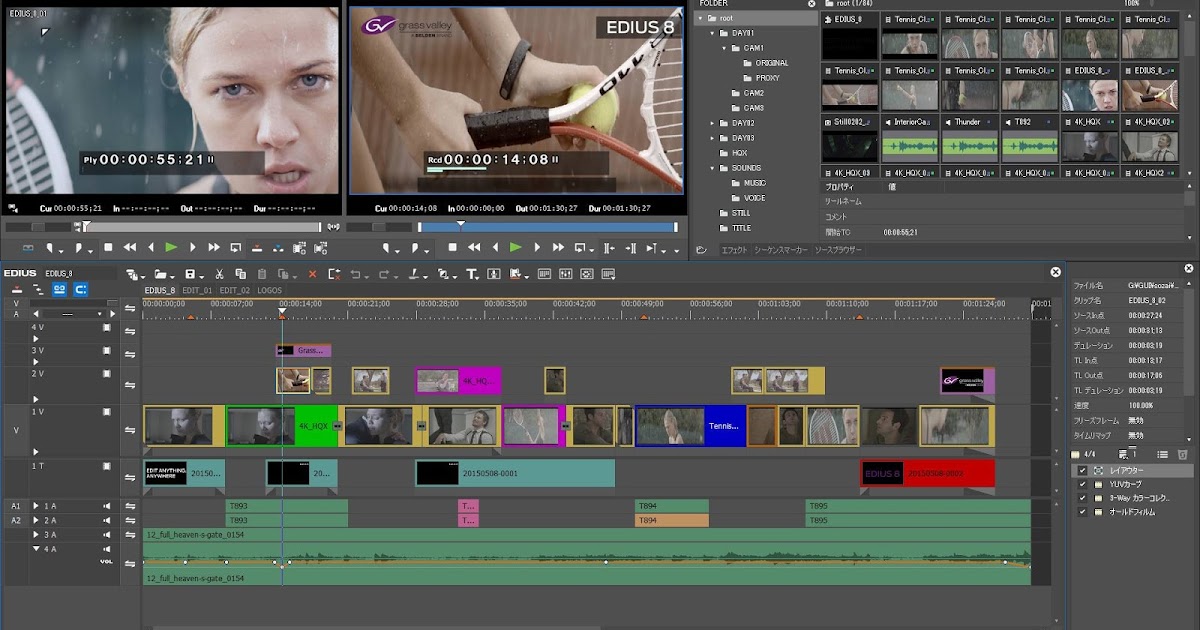Image resolution: width=1200 pixels, height=630 pixels.
Task: Switch to the EDIT_01 sequence tab
Action: pos(197,290)
